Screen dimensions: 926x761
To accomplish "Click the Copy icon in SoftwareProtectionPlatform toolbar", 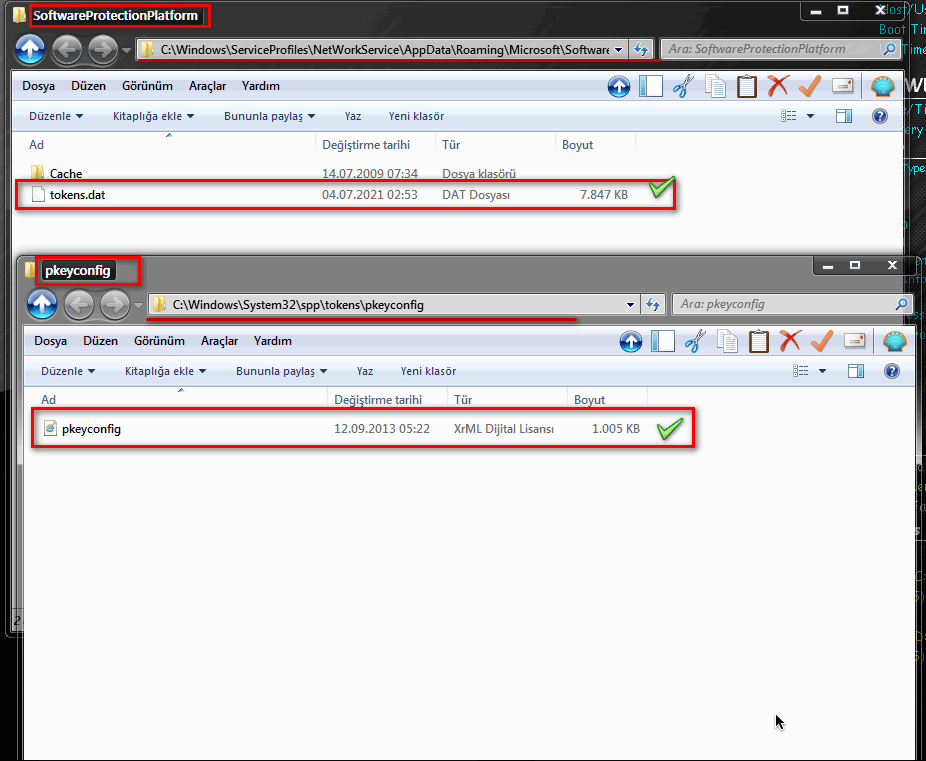I will pos(715,86).
